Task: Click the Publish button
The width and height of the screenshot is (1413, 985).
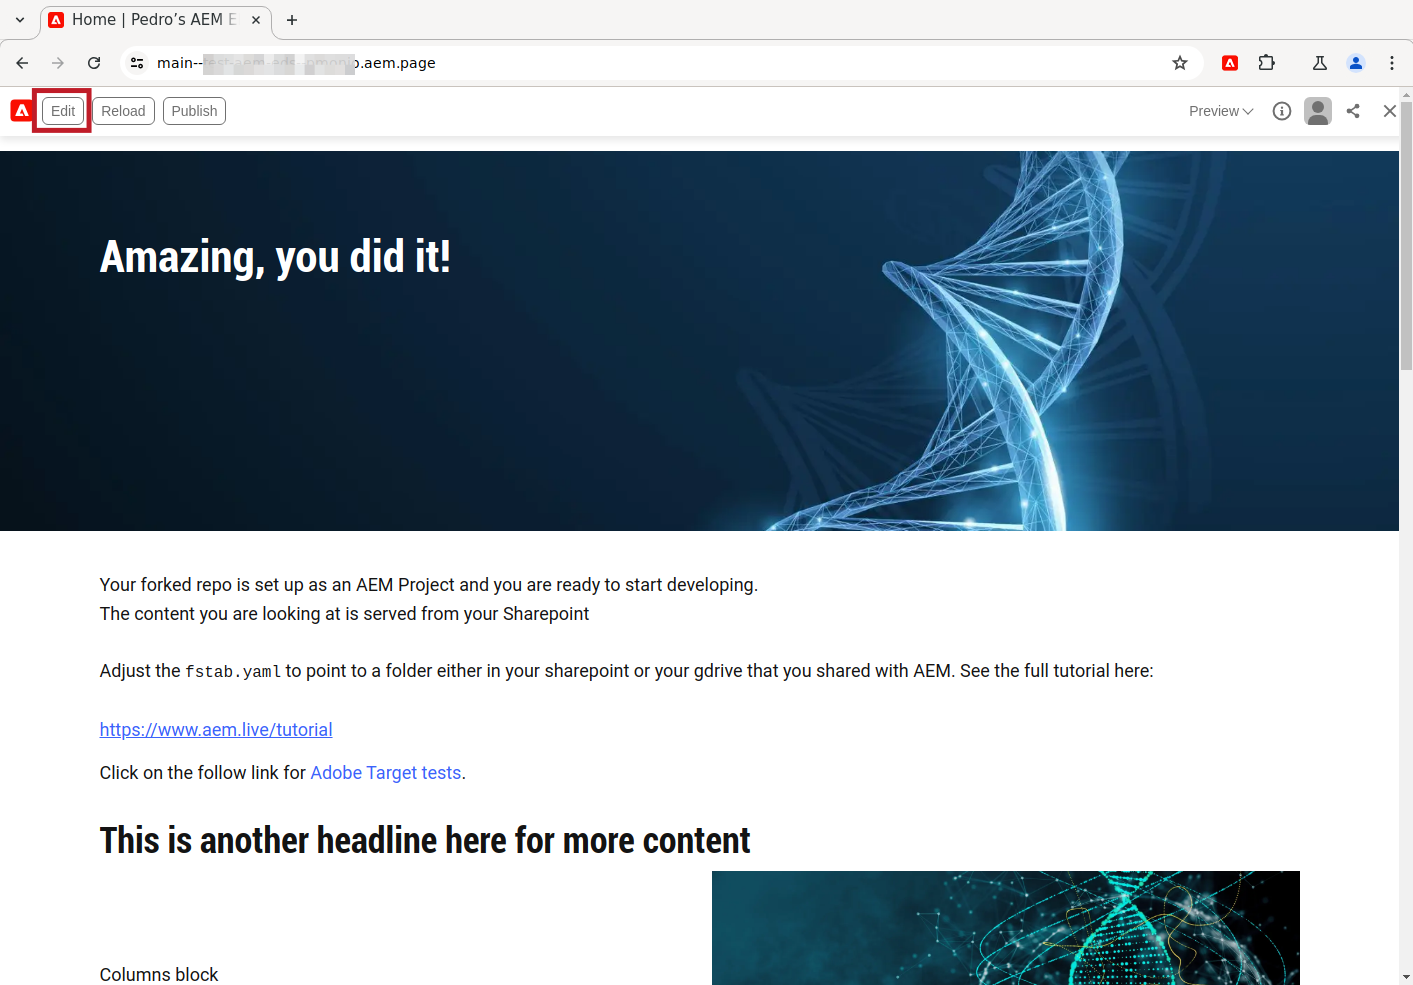Action: point(194,111)
